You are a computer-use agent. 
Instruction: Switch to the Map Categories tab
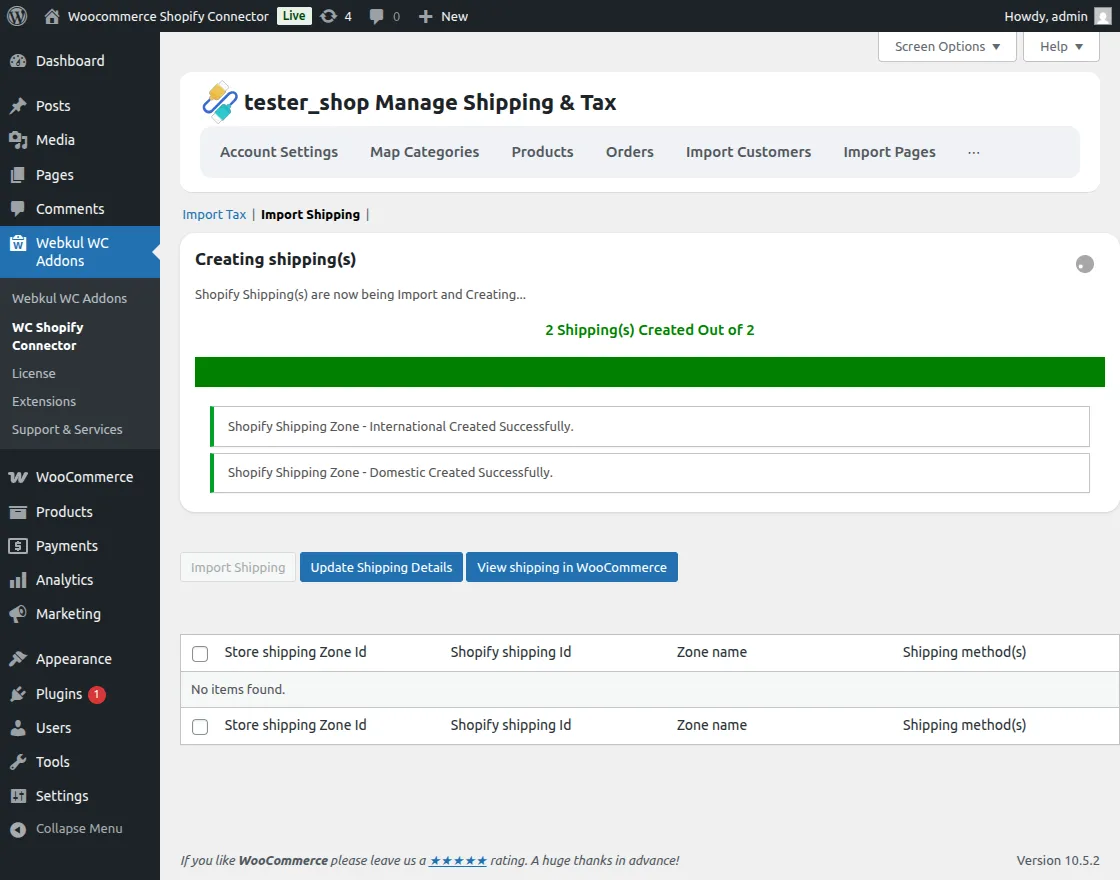[424, 152]
